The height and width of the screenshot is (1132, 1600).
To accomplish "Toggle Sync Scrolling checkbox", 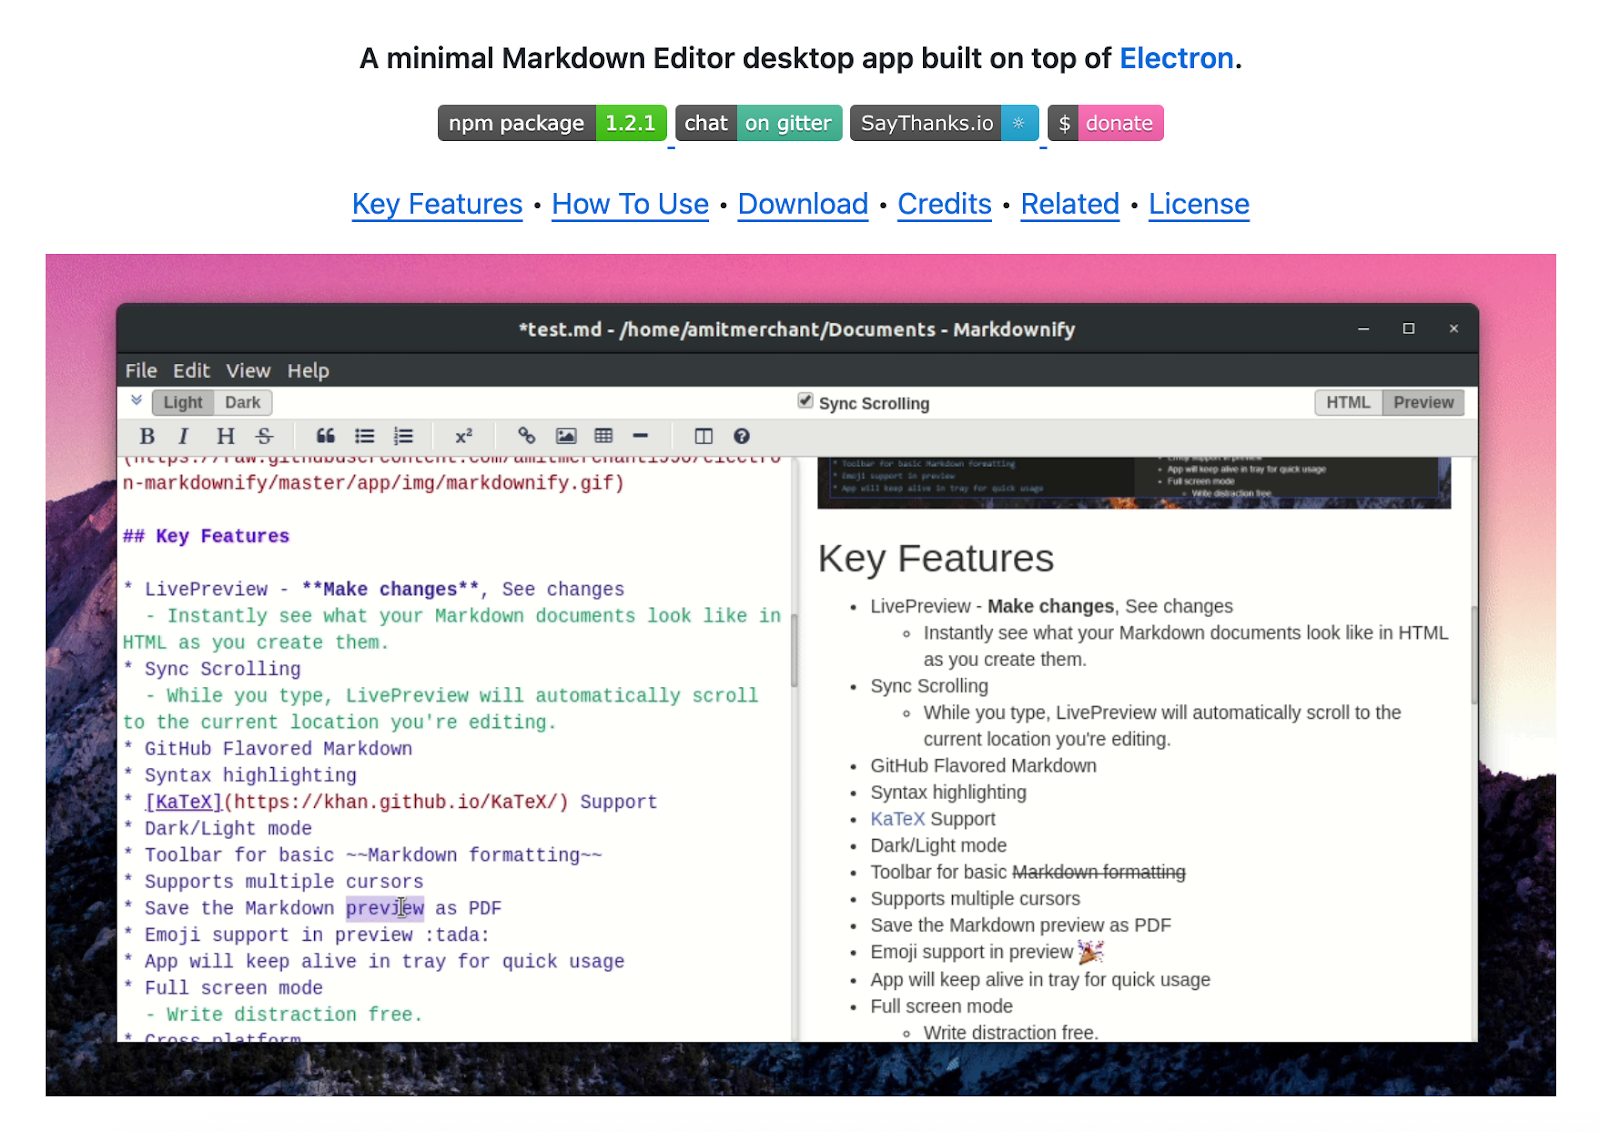I will pyautogui.click(x=805, y=401).
